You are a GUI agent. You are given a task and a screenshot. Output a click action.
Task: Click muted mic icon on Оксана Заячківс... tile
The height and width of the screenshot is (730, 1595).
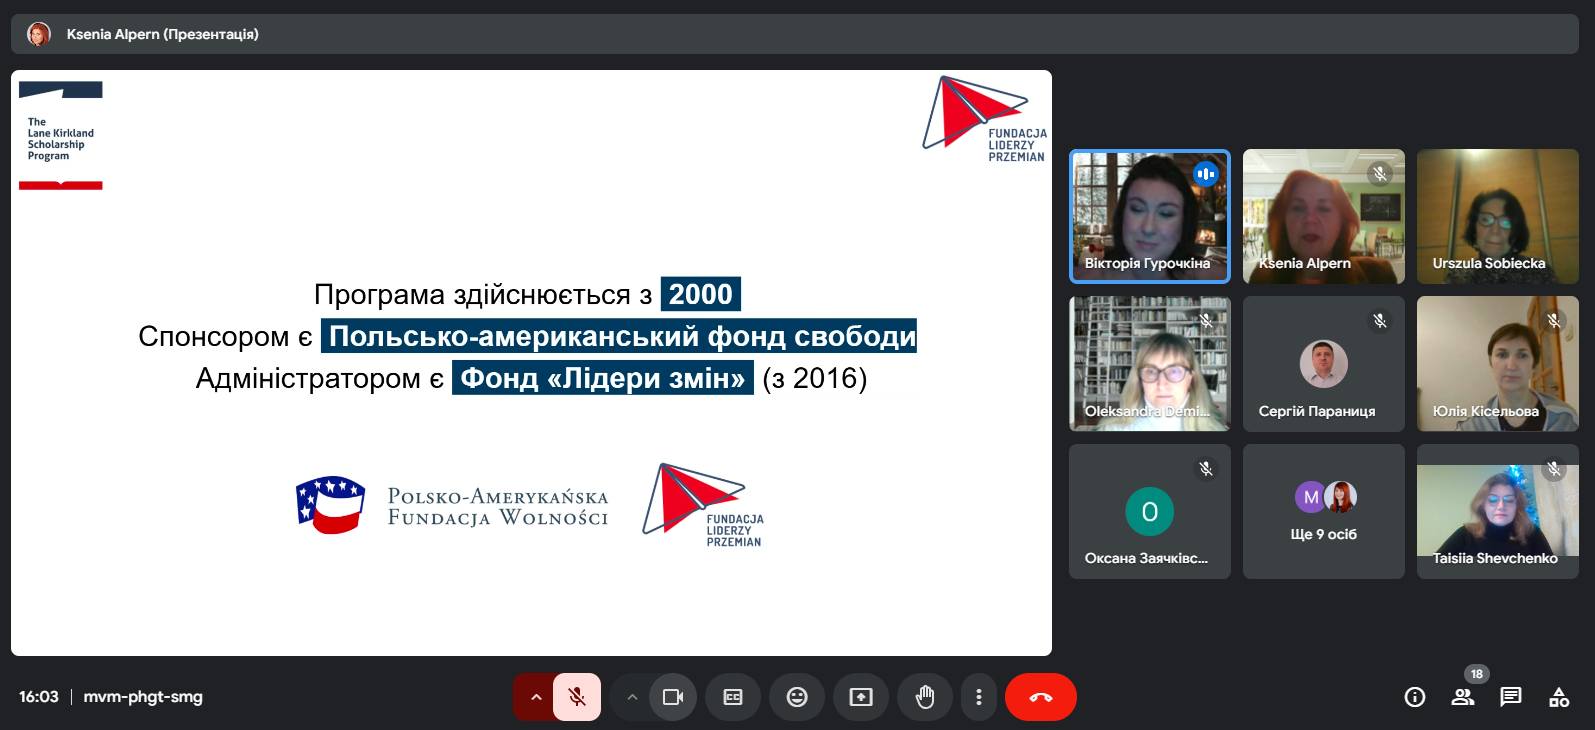coord(1206,468)
